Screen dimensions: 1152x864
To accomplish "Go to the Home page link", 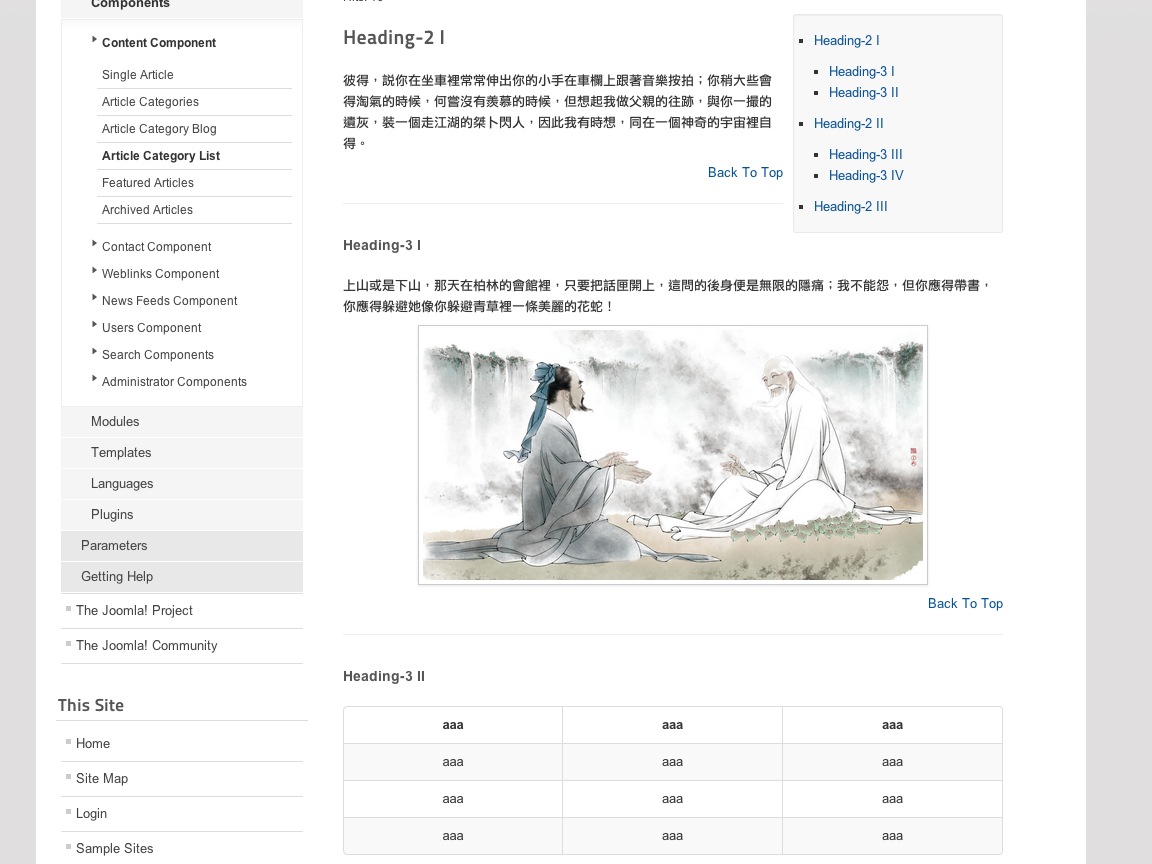I will click(93, 744).
